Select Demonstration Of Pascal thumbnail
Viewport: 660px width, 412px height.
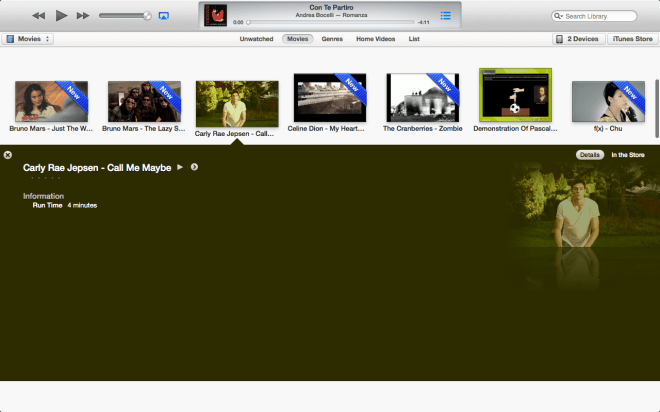point(515,95)
